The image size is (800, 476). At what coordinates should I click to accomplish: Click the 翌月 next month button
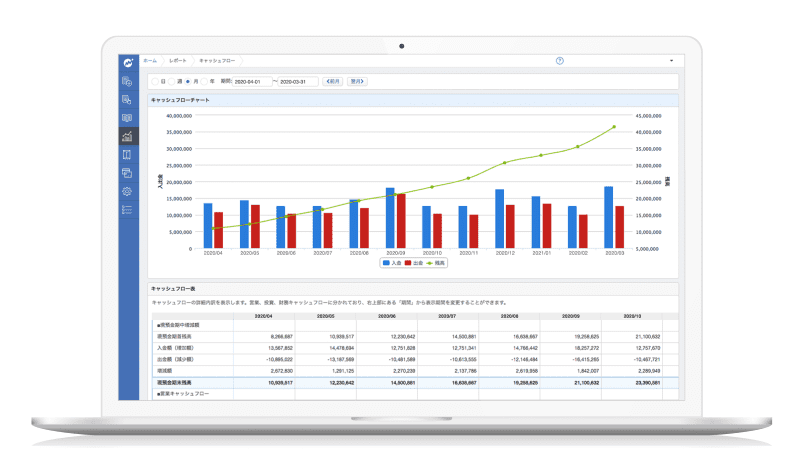coord(357,82)
